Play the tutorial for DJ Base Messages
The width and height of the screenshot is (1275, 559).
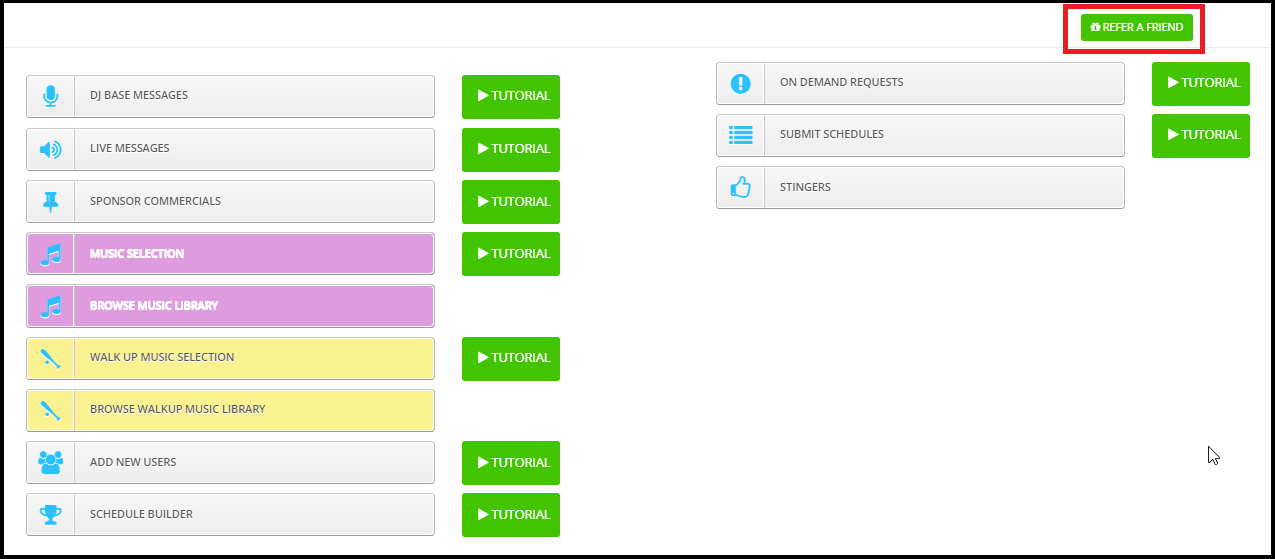coord(511,96)
